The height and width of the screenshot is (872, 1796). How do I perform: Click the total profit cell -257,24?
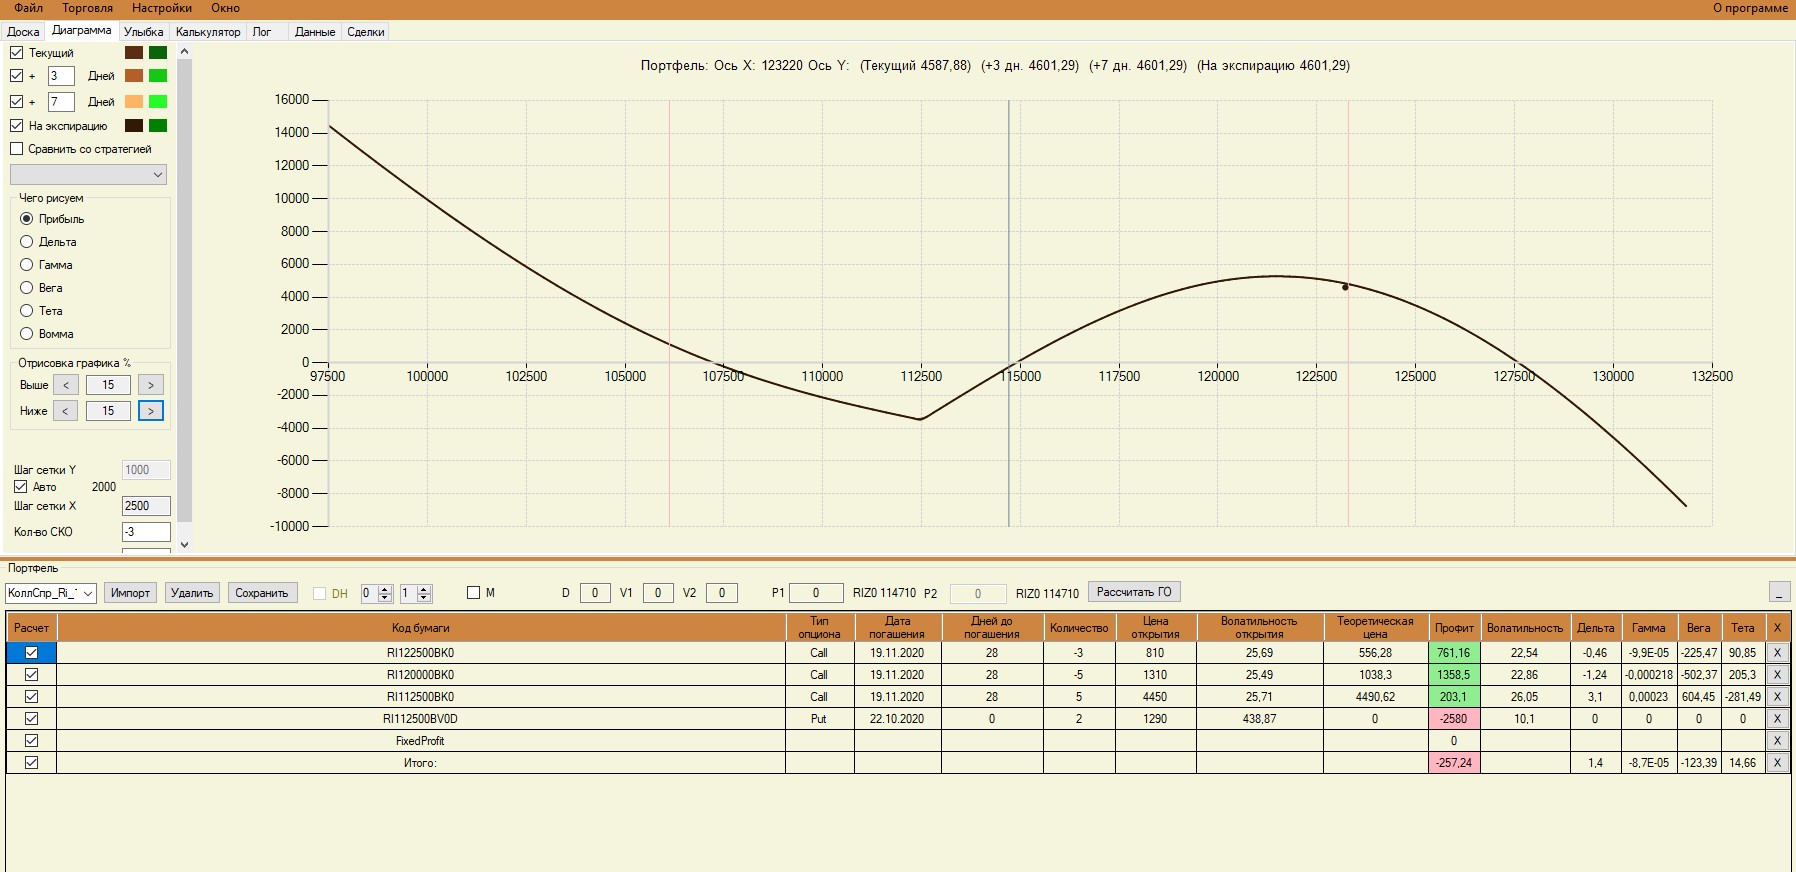(x=1454, y=763)
